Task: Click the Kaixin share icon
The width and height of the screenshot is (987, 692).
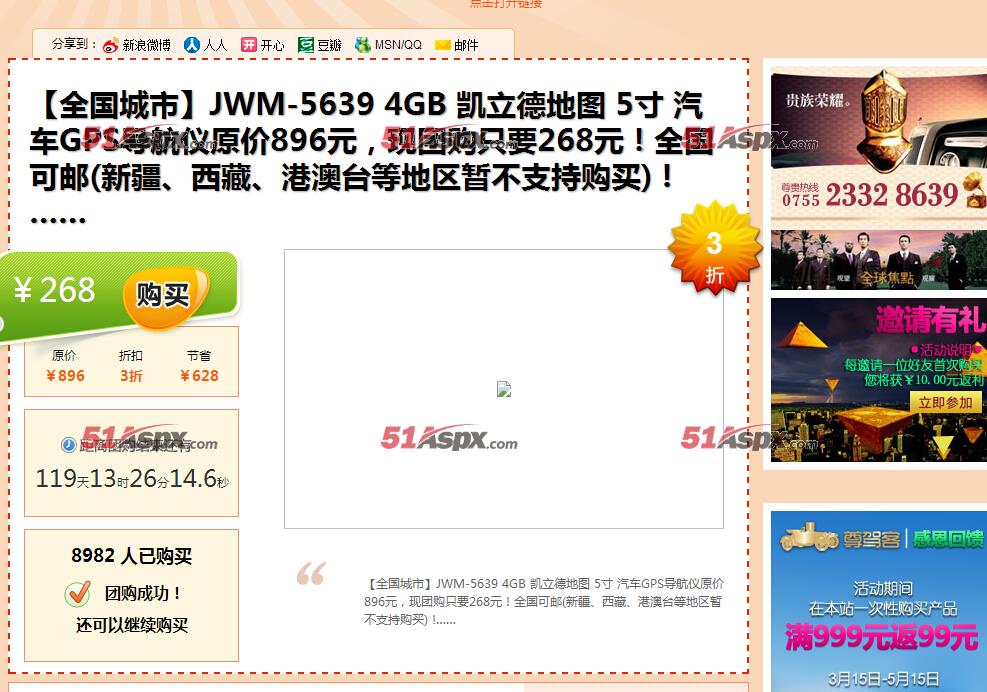Action: tap(249, 45)
